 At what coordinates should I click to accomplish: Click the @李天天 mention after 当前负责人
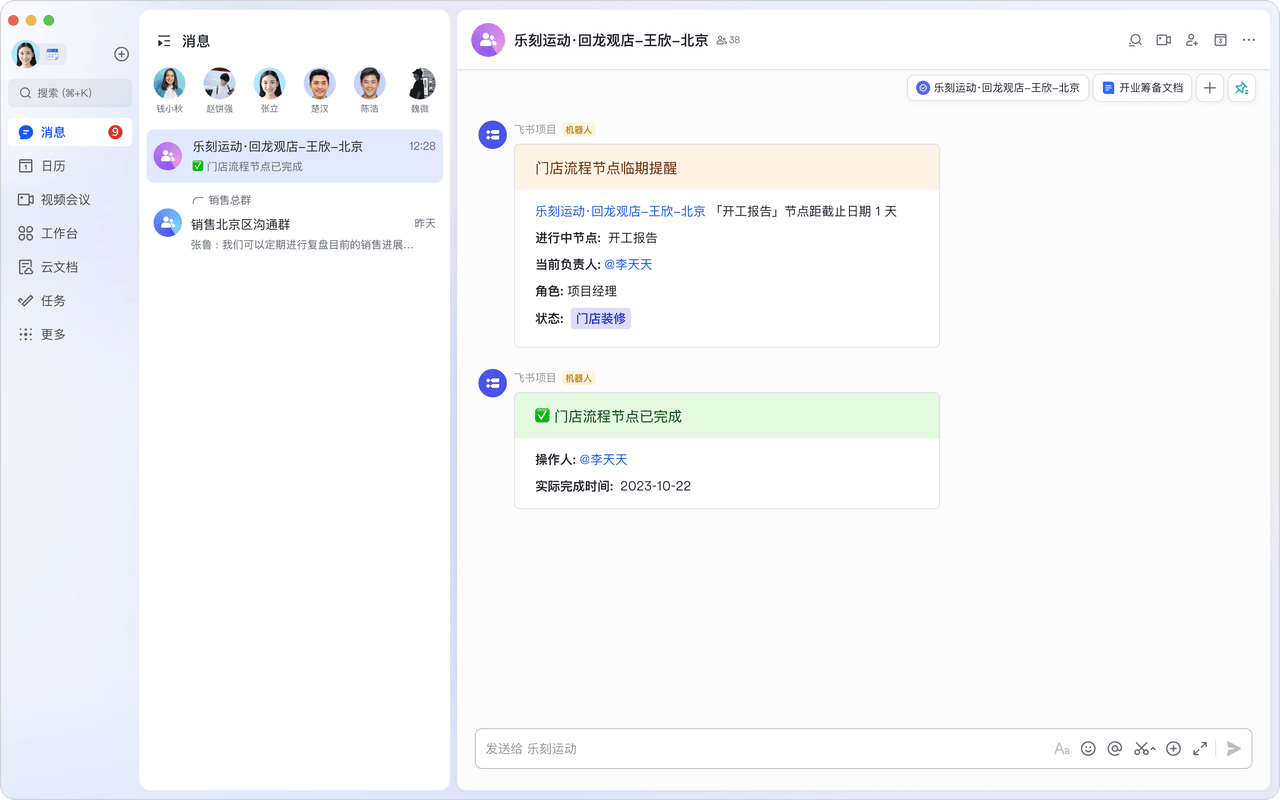[628, 264]
